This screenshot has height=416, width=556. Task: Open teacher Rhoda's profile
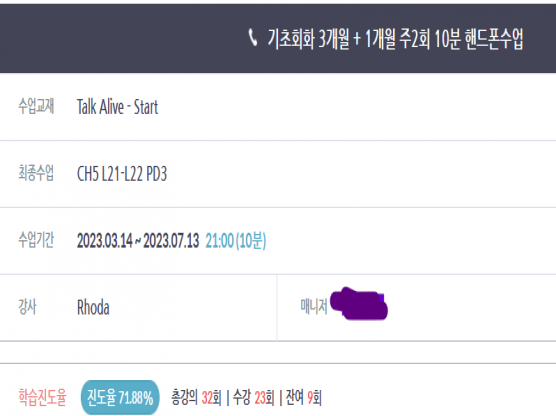tap(93, 307)
